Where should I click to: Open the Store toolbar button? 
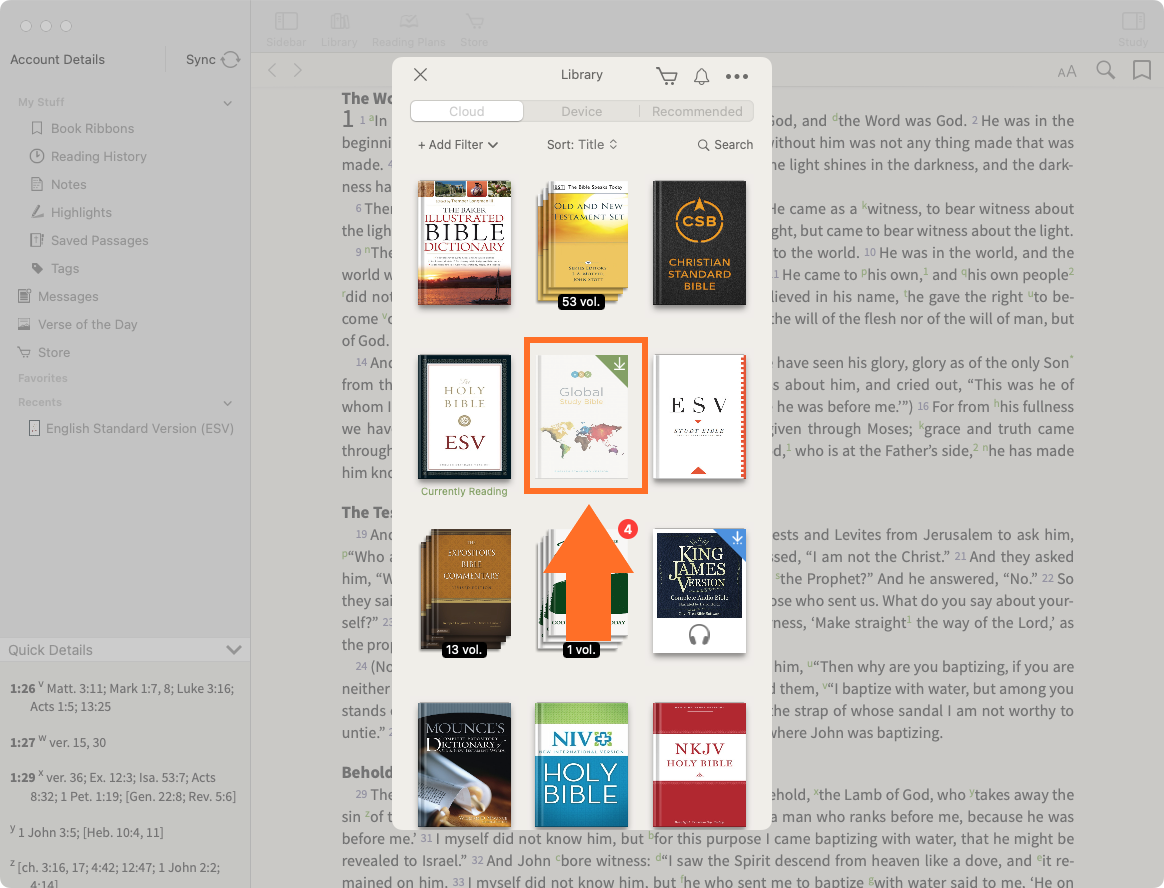pos(474,28)
